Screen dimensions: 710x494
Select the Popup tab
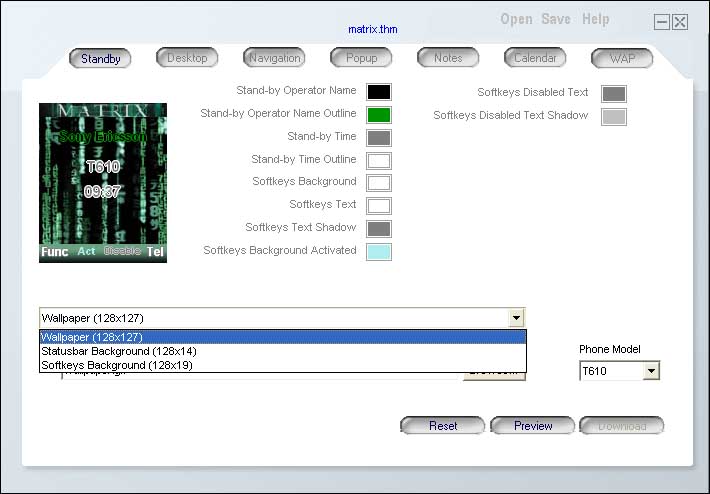coord(361,58)
